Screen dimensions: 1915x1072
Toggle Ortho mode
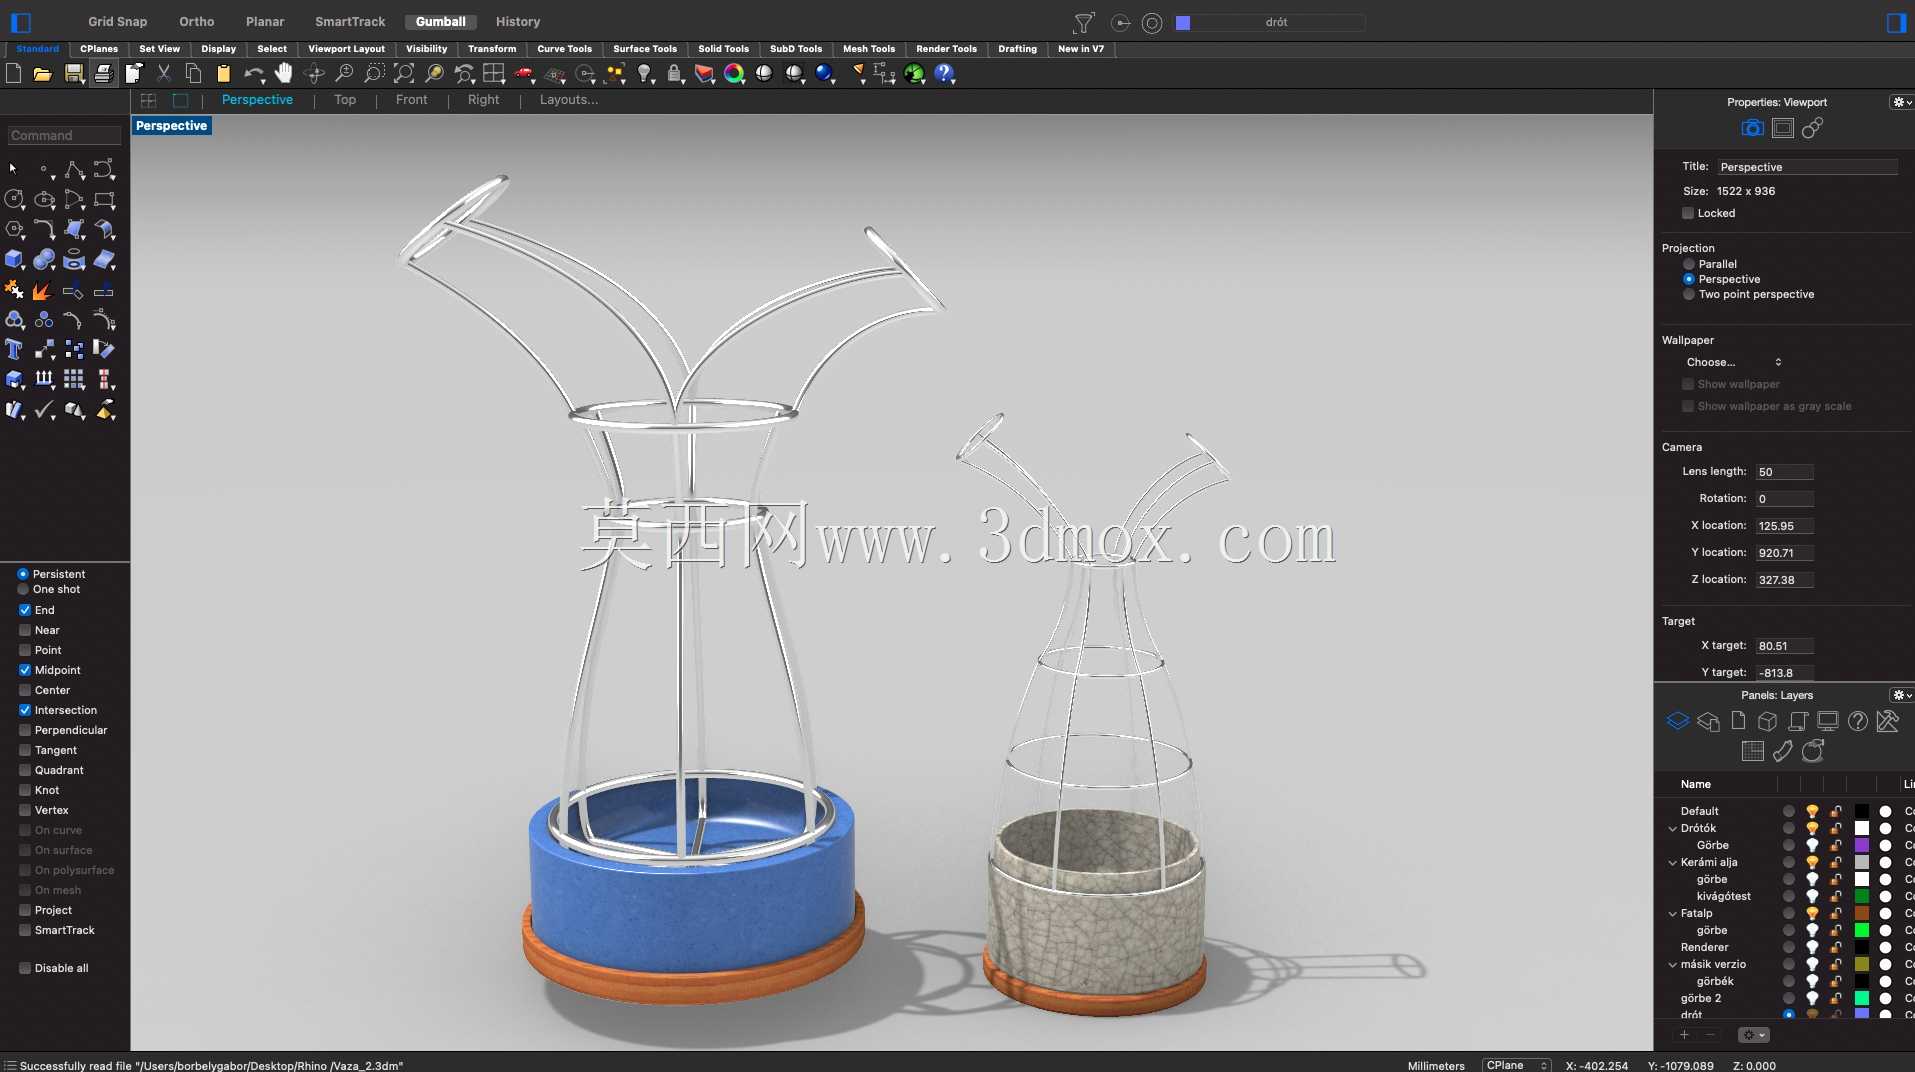point(197,21)
